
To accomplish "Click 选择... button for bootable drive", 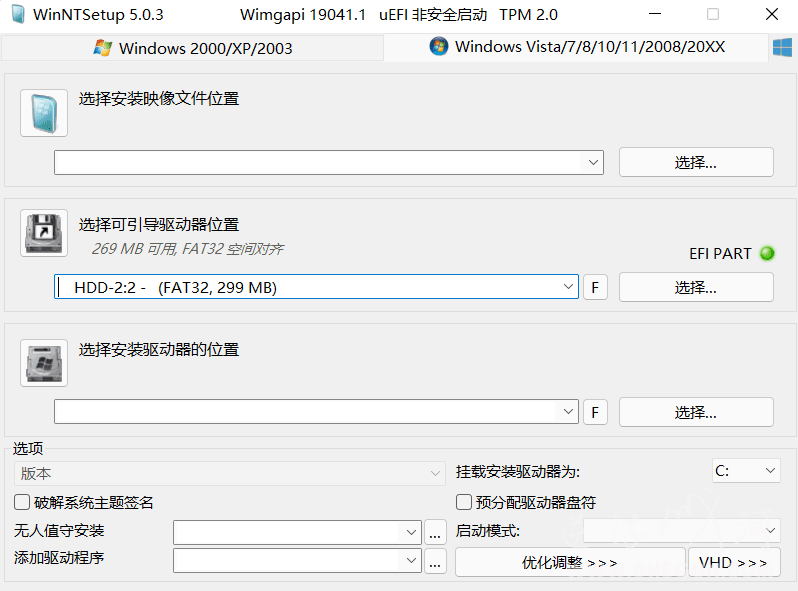I will pyautogui.click(x=696, y=287).
